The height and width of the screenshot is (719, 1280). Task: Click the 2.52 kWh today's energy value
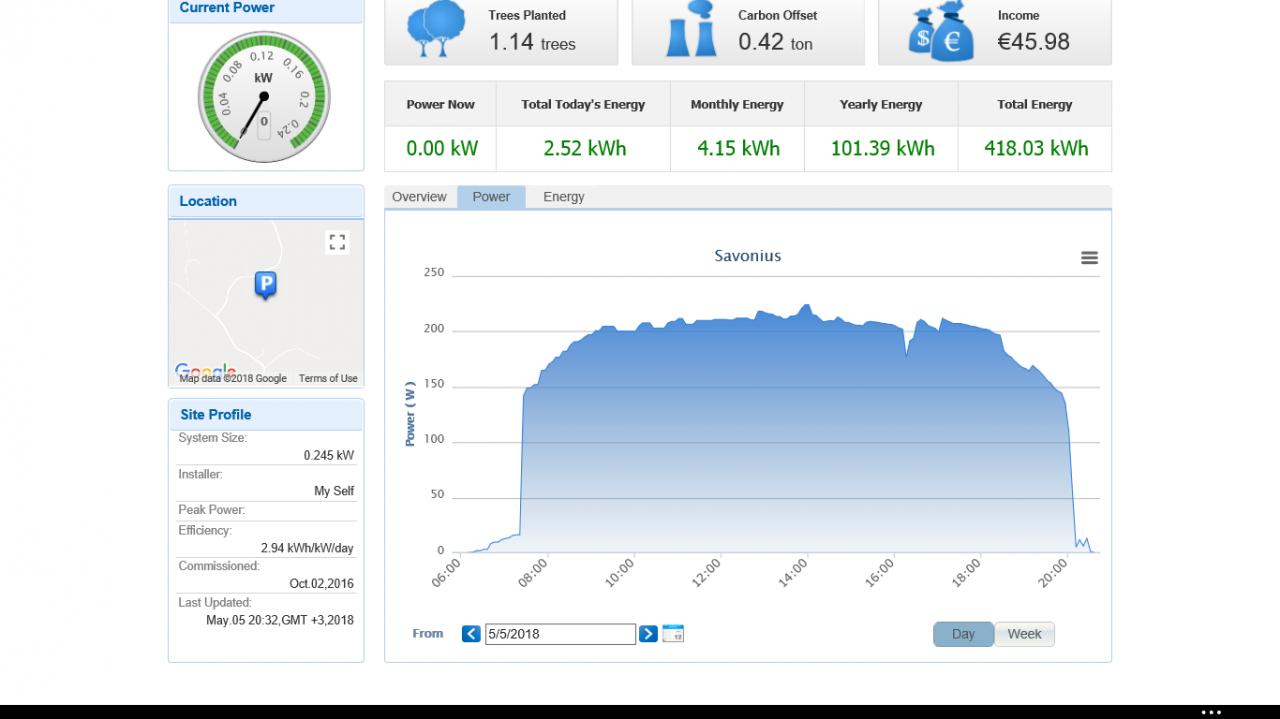pyautogui.click(x=585, y=148)
